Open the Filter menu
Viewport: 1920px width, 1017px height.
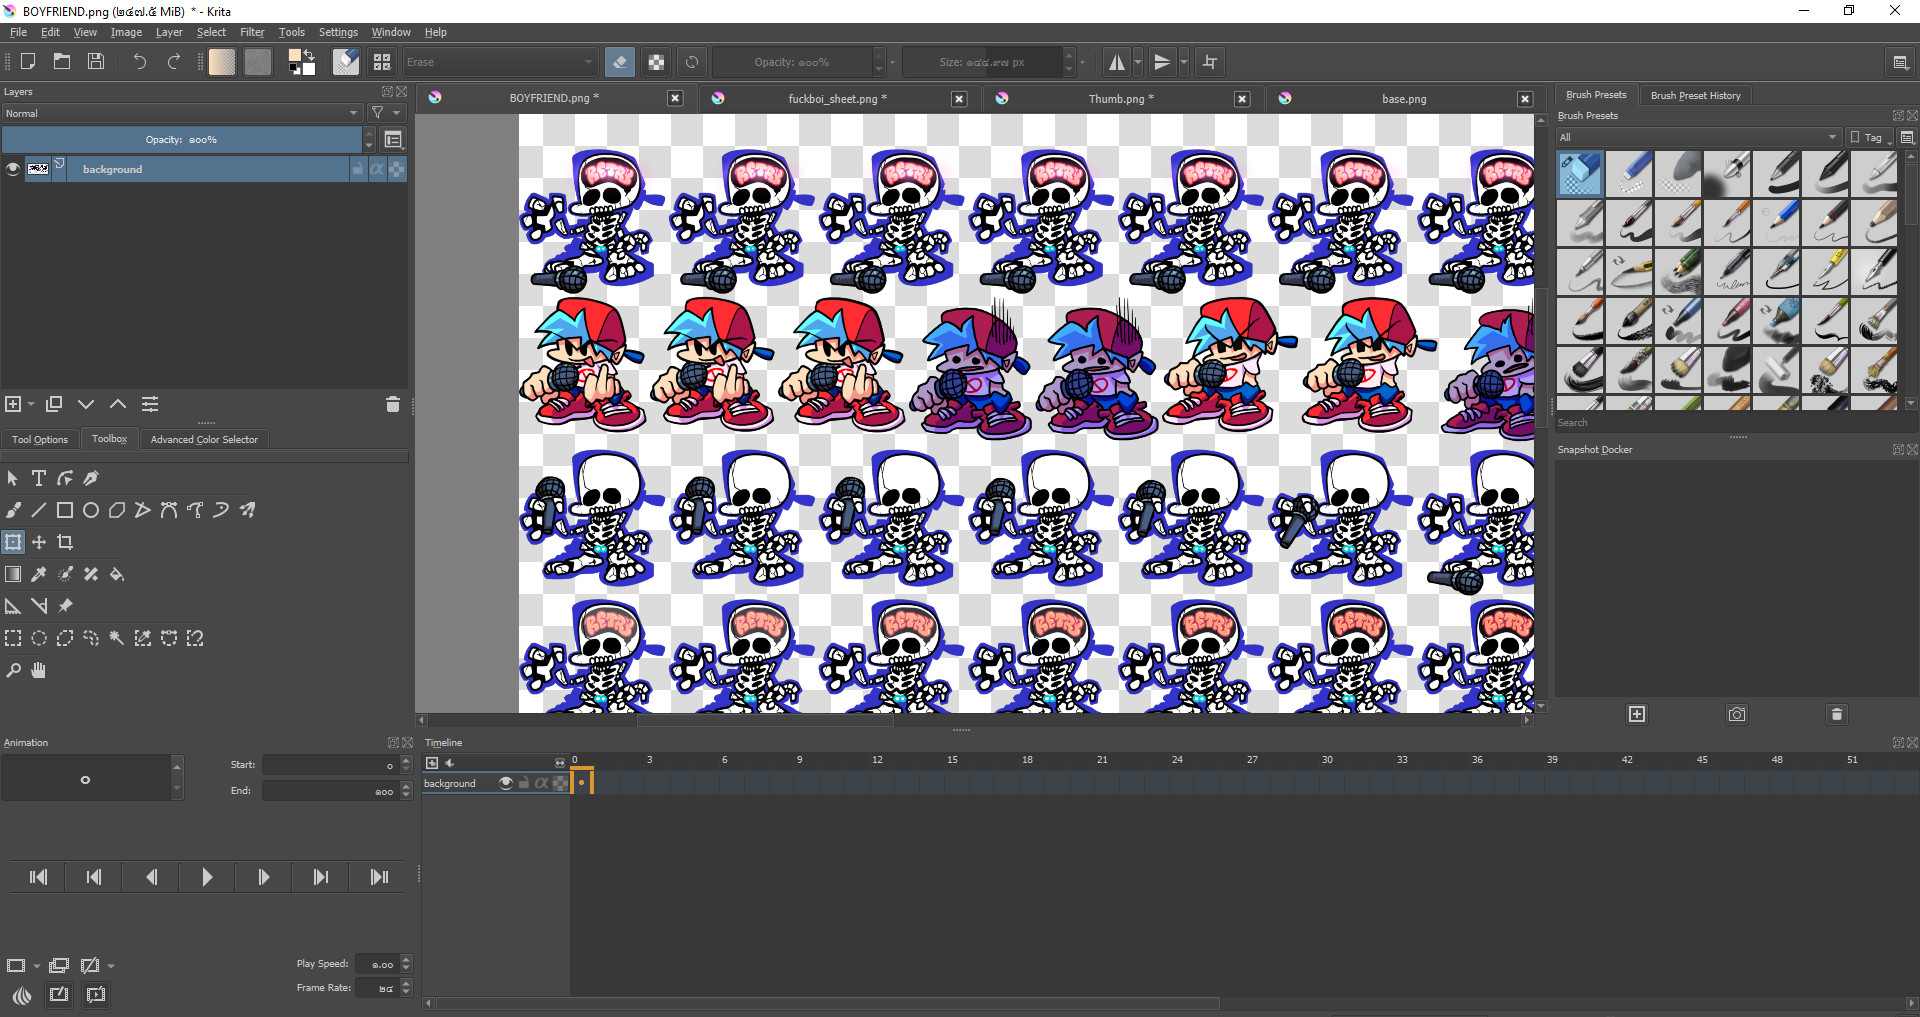point(252,32)
